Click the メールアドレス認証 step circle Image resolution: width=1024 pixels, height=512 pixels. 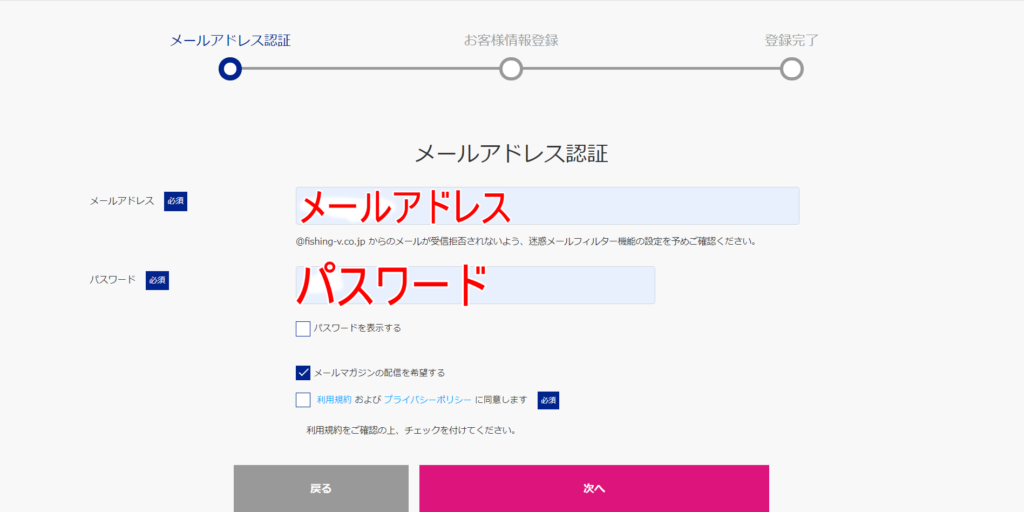point(231,69)
